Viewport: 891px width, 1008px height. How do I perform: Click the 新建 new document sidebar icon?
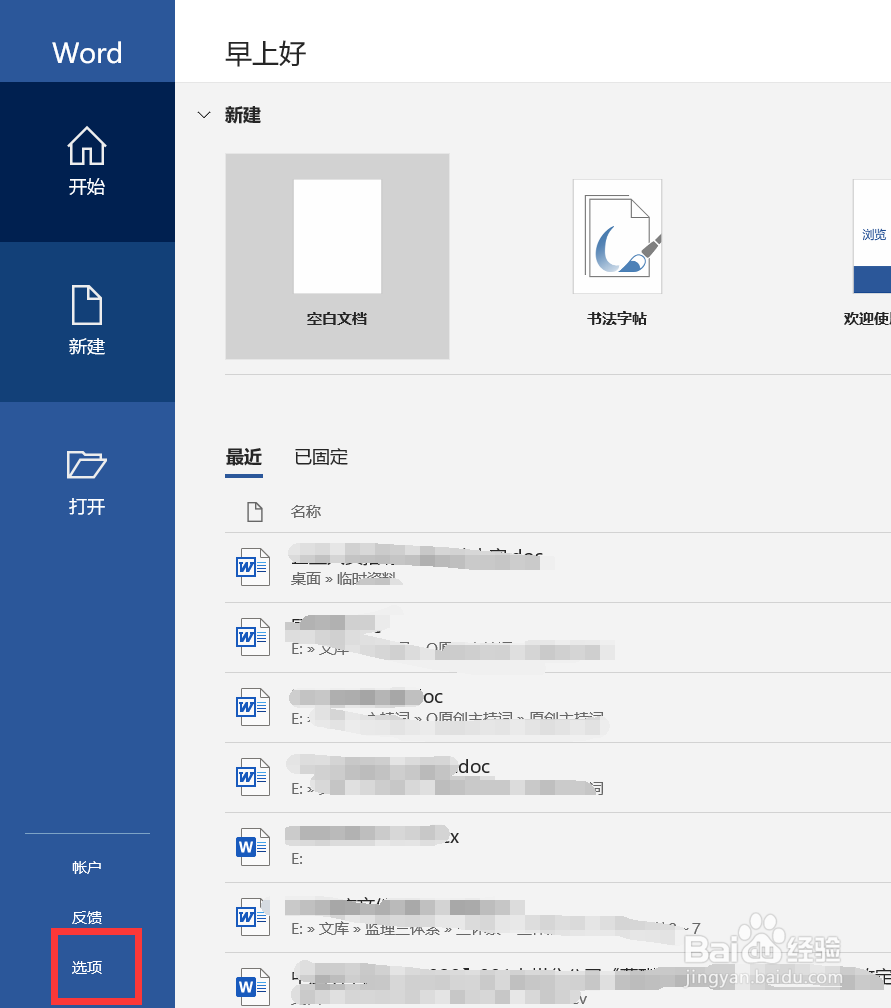click(87, 305)
